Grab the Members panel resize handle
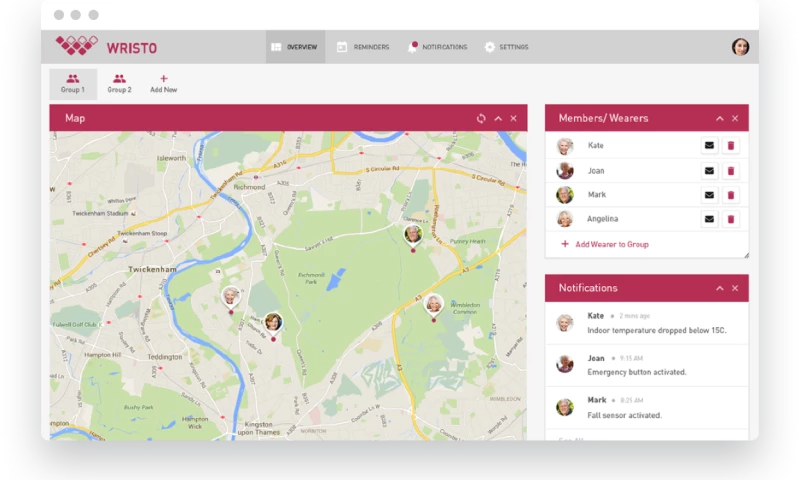The image size is (800, 480). tap(746, 255)
